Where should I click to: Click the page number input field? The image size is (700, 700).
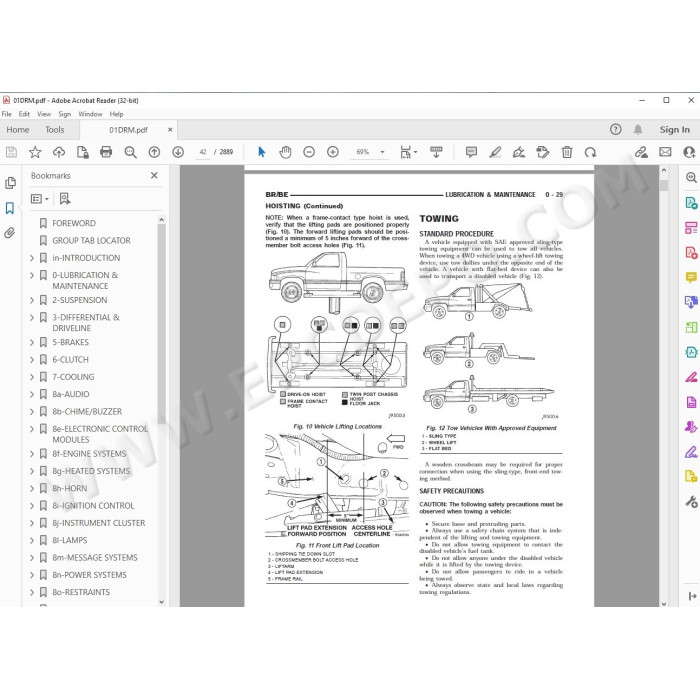(x=203, y=152)
